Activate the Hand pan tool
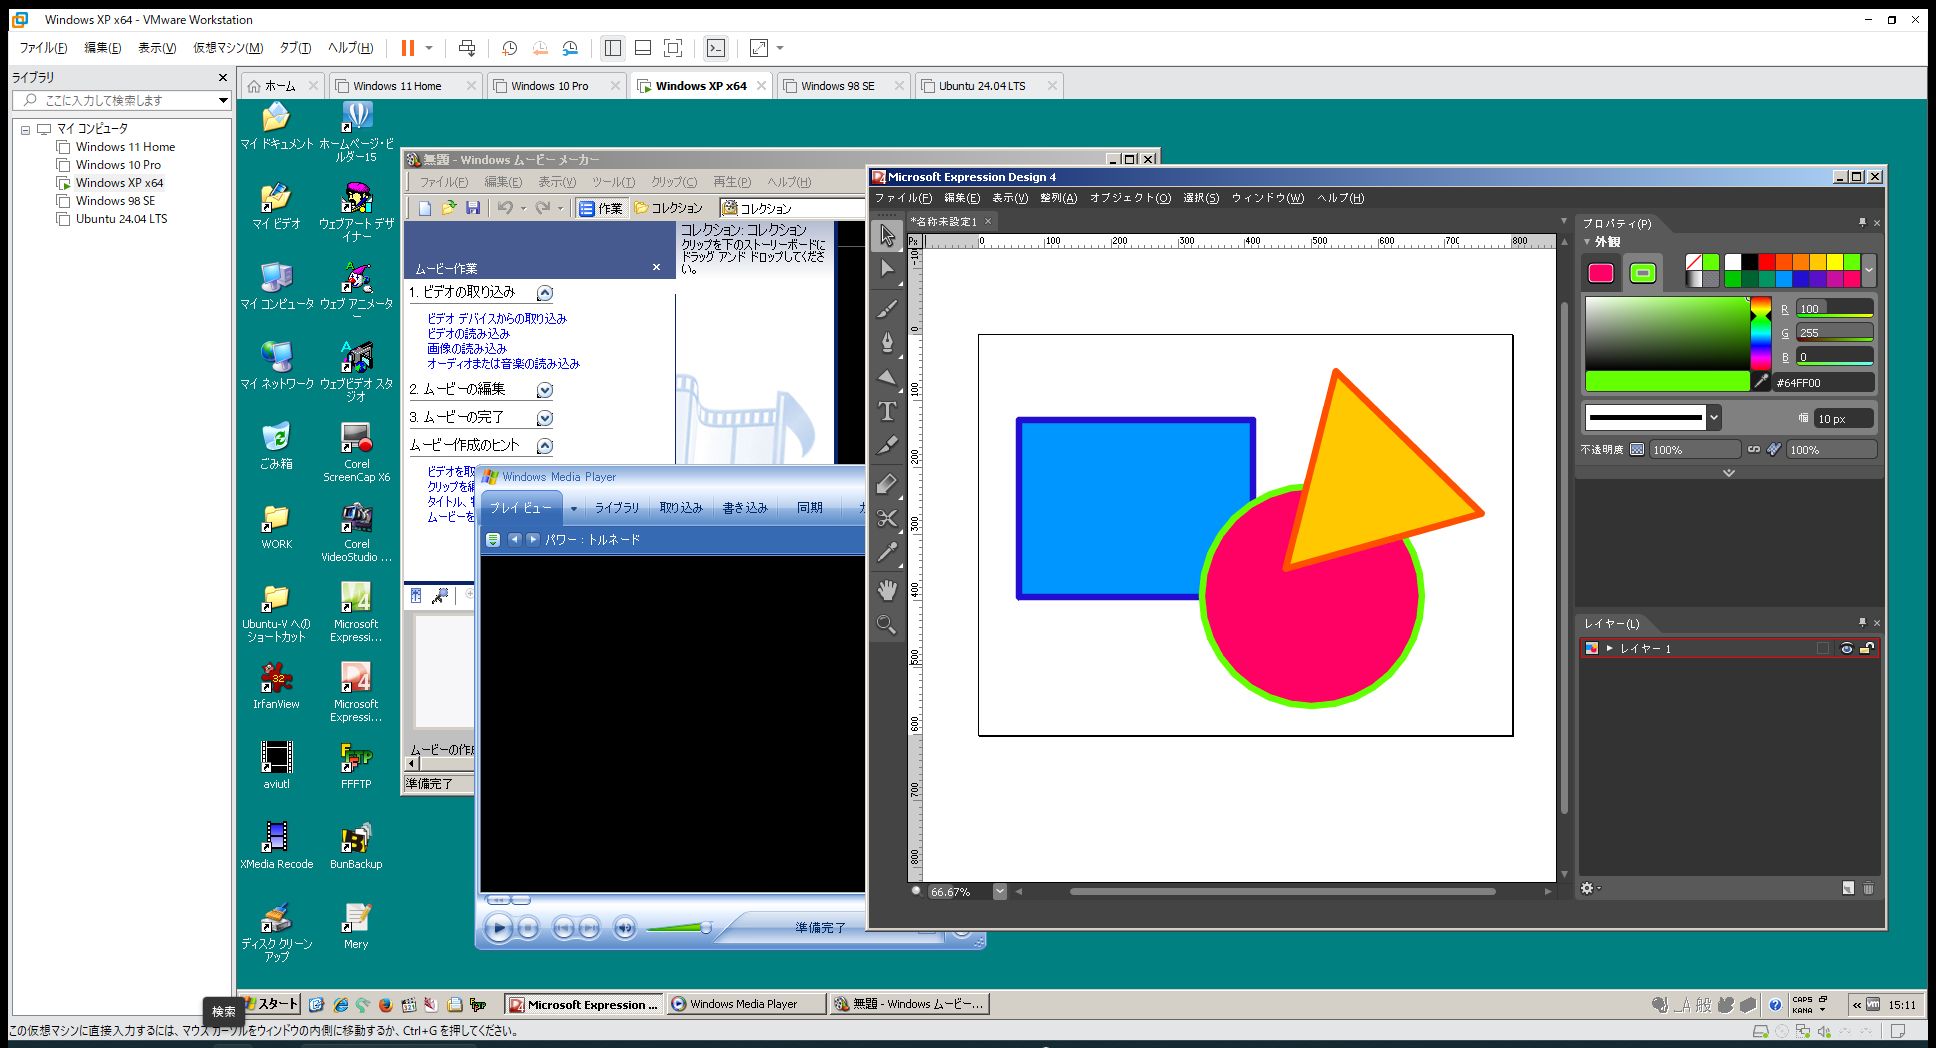The height and width of the screenshot is (1048, 1936). (x=887, y=590)
